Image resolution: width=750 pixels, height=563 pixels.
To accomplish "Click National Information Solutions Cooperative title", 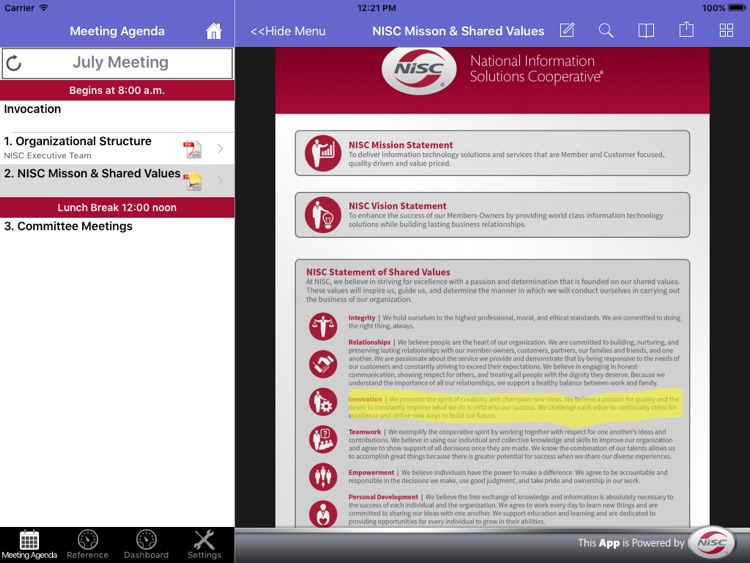I will [x=536, y=69].
